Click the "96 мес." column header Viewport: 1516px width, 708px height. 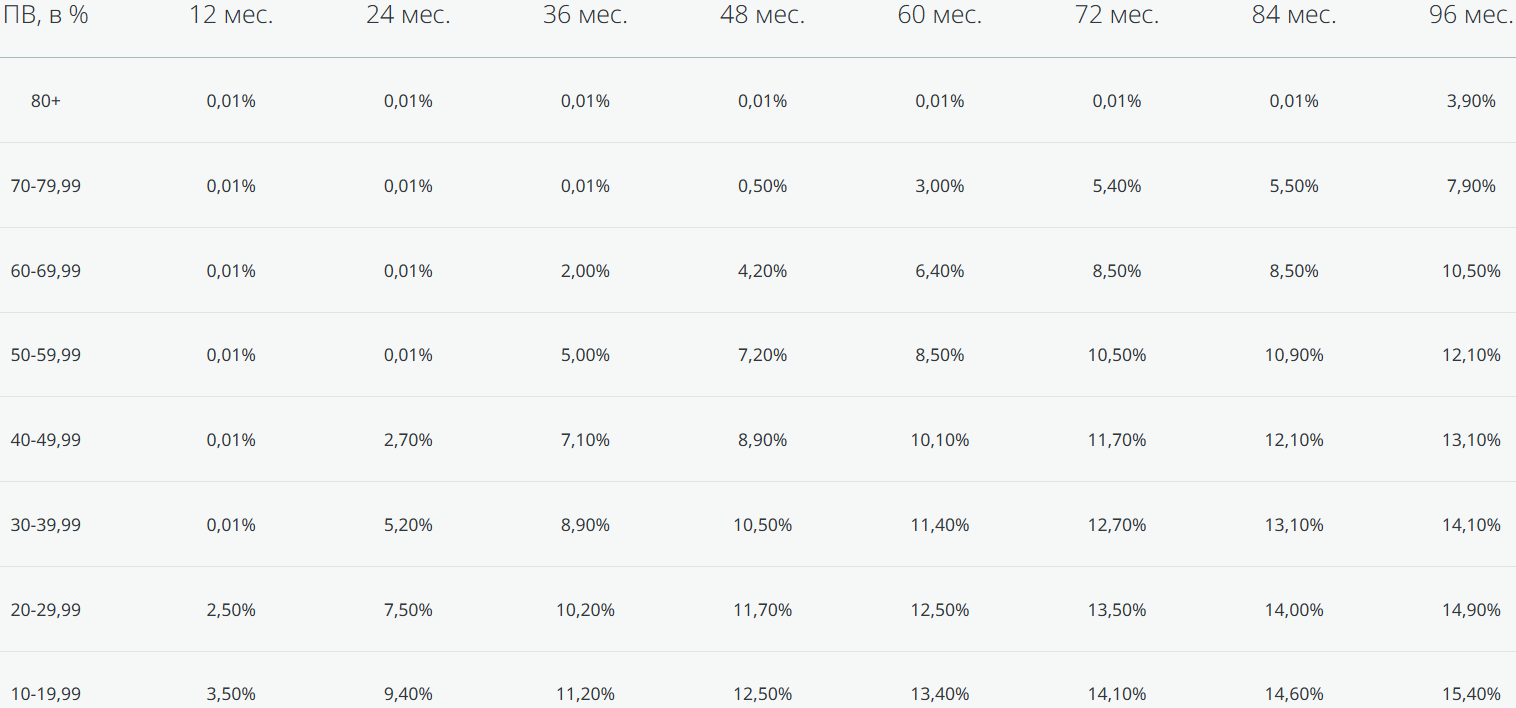(x=1470, y=15)
